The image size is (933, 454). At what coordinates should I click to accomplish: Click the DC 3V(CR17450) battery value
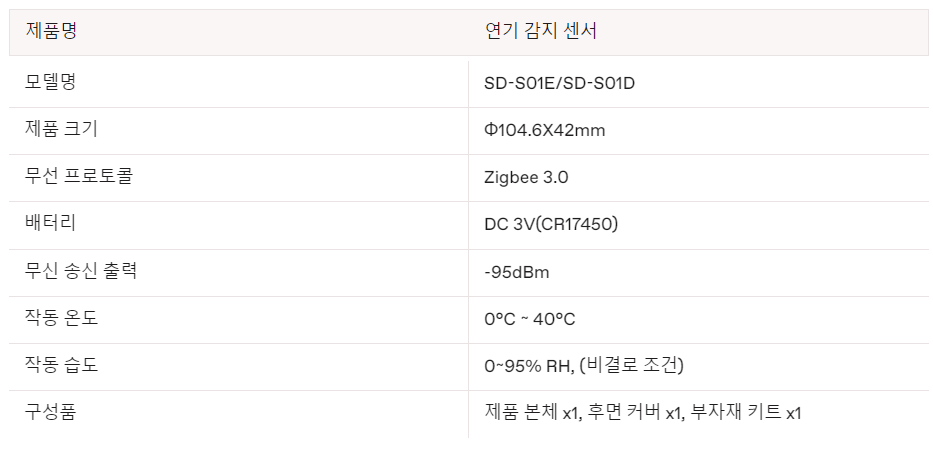551,224
